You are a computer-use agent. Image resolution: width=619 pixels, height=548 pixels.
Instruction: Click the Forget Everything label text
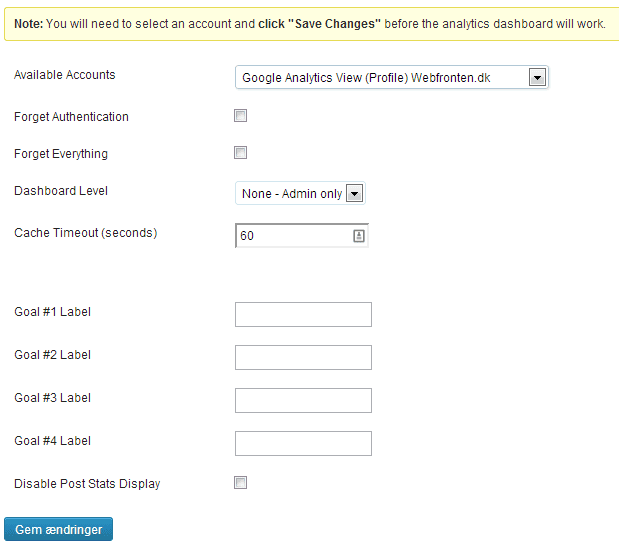61,154
